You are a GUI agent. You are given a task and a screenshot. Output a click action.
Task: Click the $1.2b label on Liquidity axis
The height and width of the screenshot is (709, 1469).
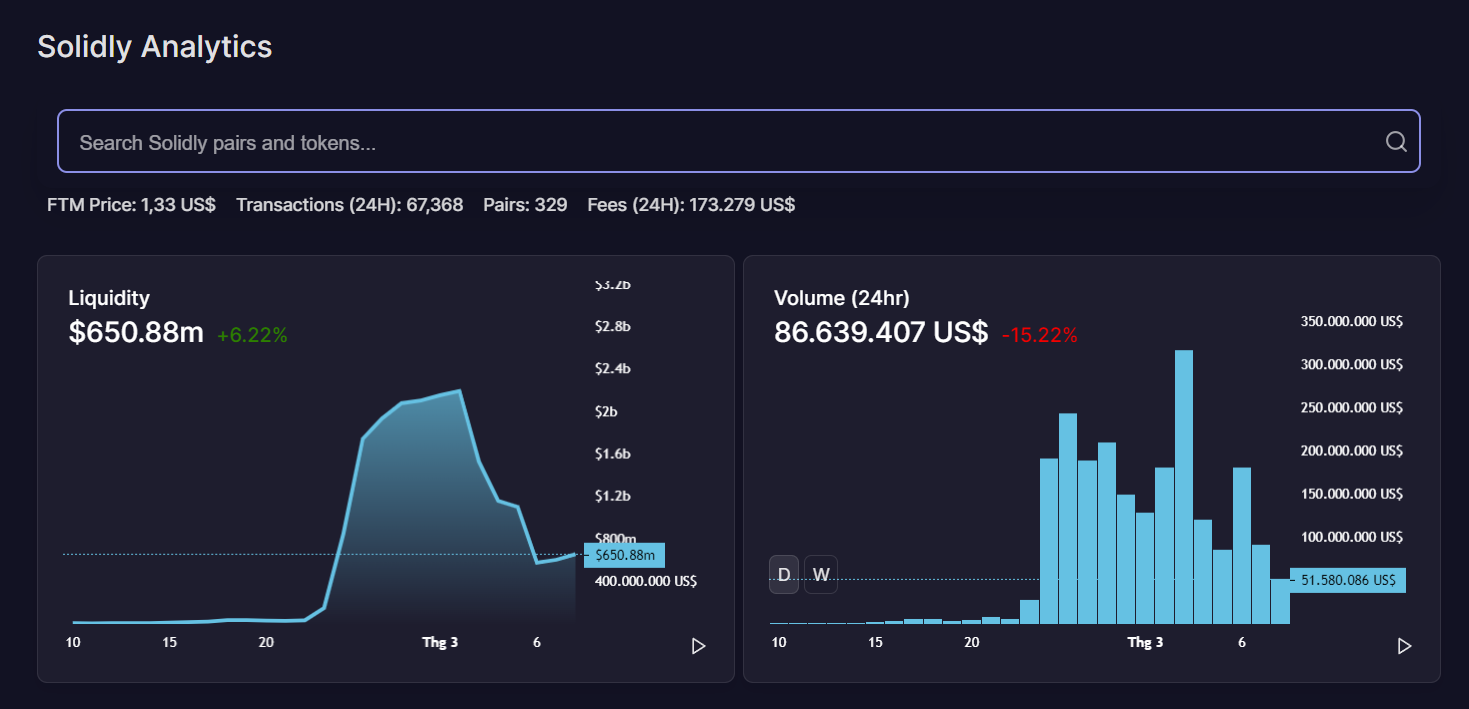coord(613,496)
